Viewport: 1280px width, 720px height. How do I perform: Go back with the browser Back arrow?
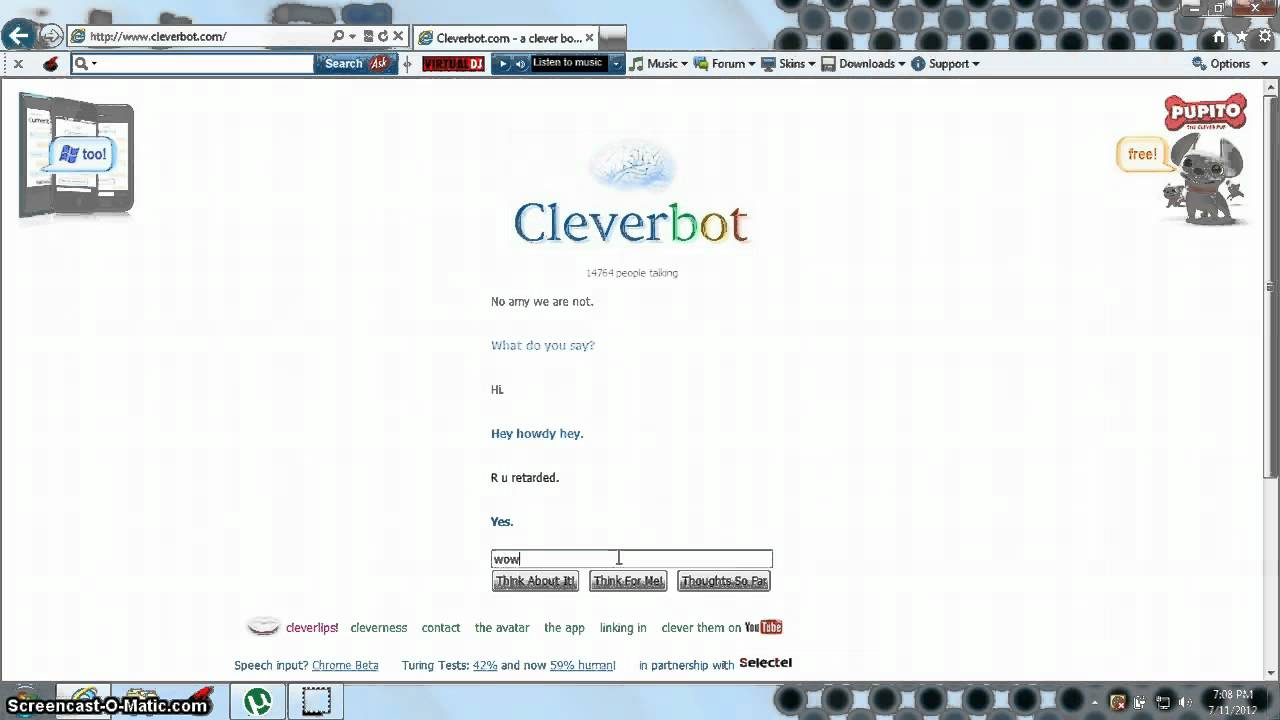[x=17, y=36]
